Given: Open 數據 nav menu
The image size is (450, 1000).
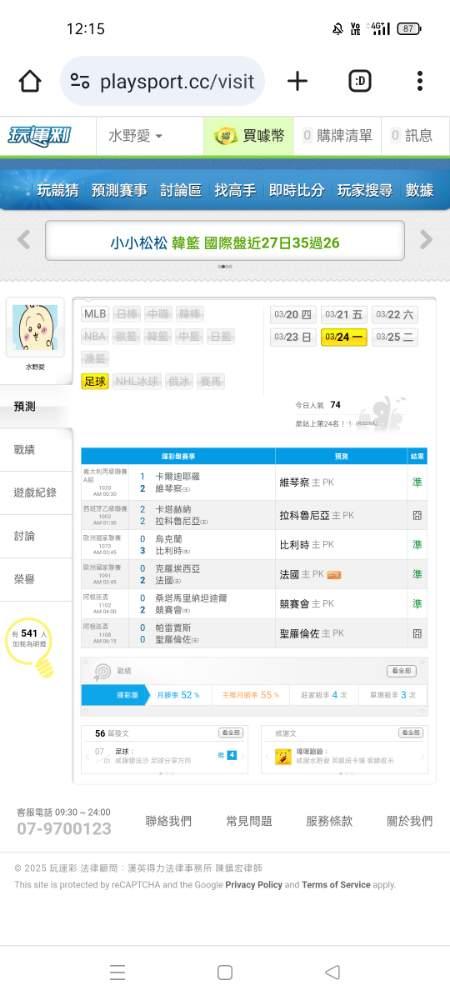Looking at the screenshot, I should click(419, 190).
